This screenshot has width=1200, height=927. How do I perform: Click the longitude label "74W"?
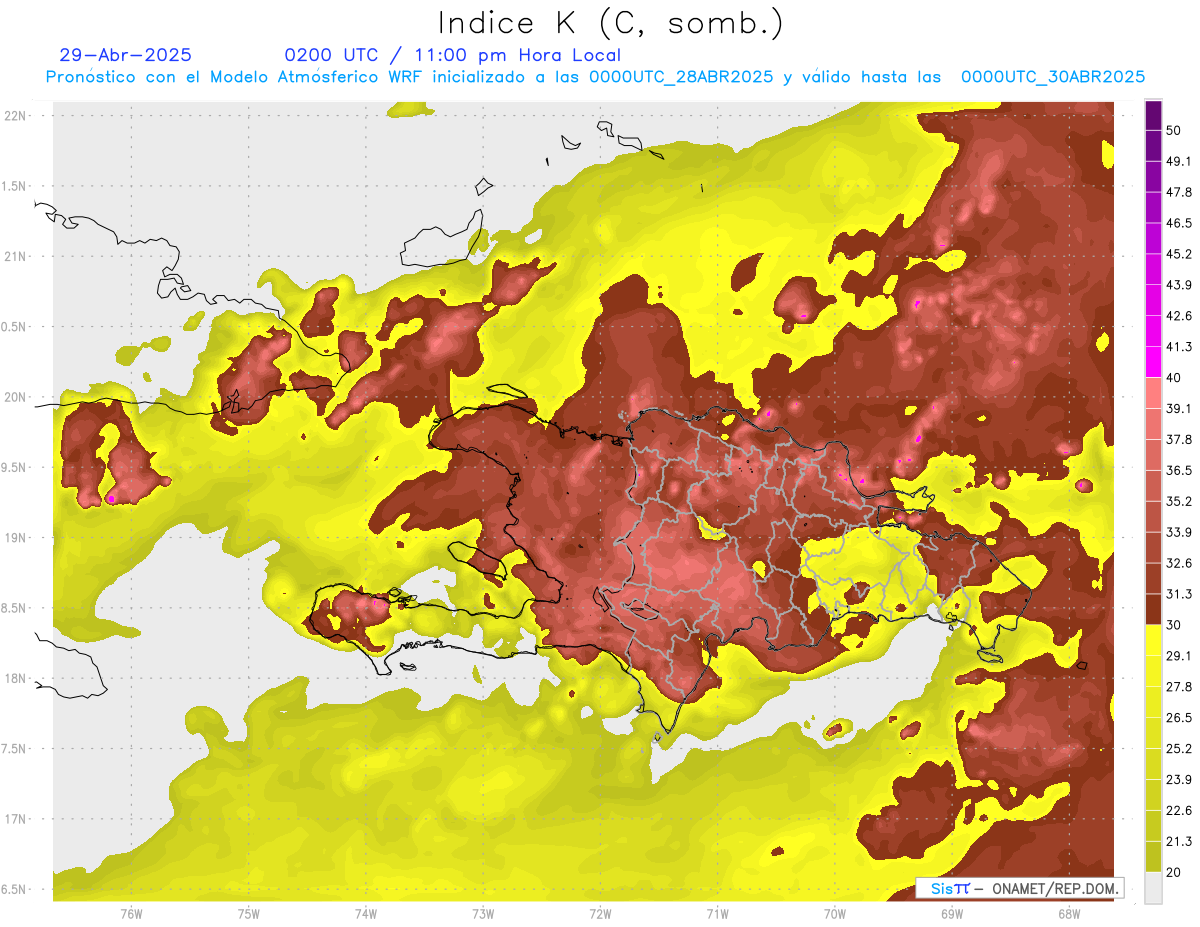point(366,915)
